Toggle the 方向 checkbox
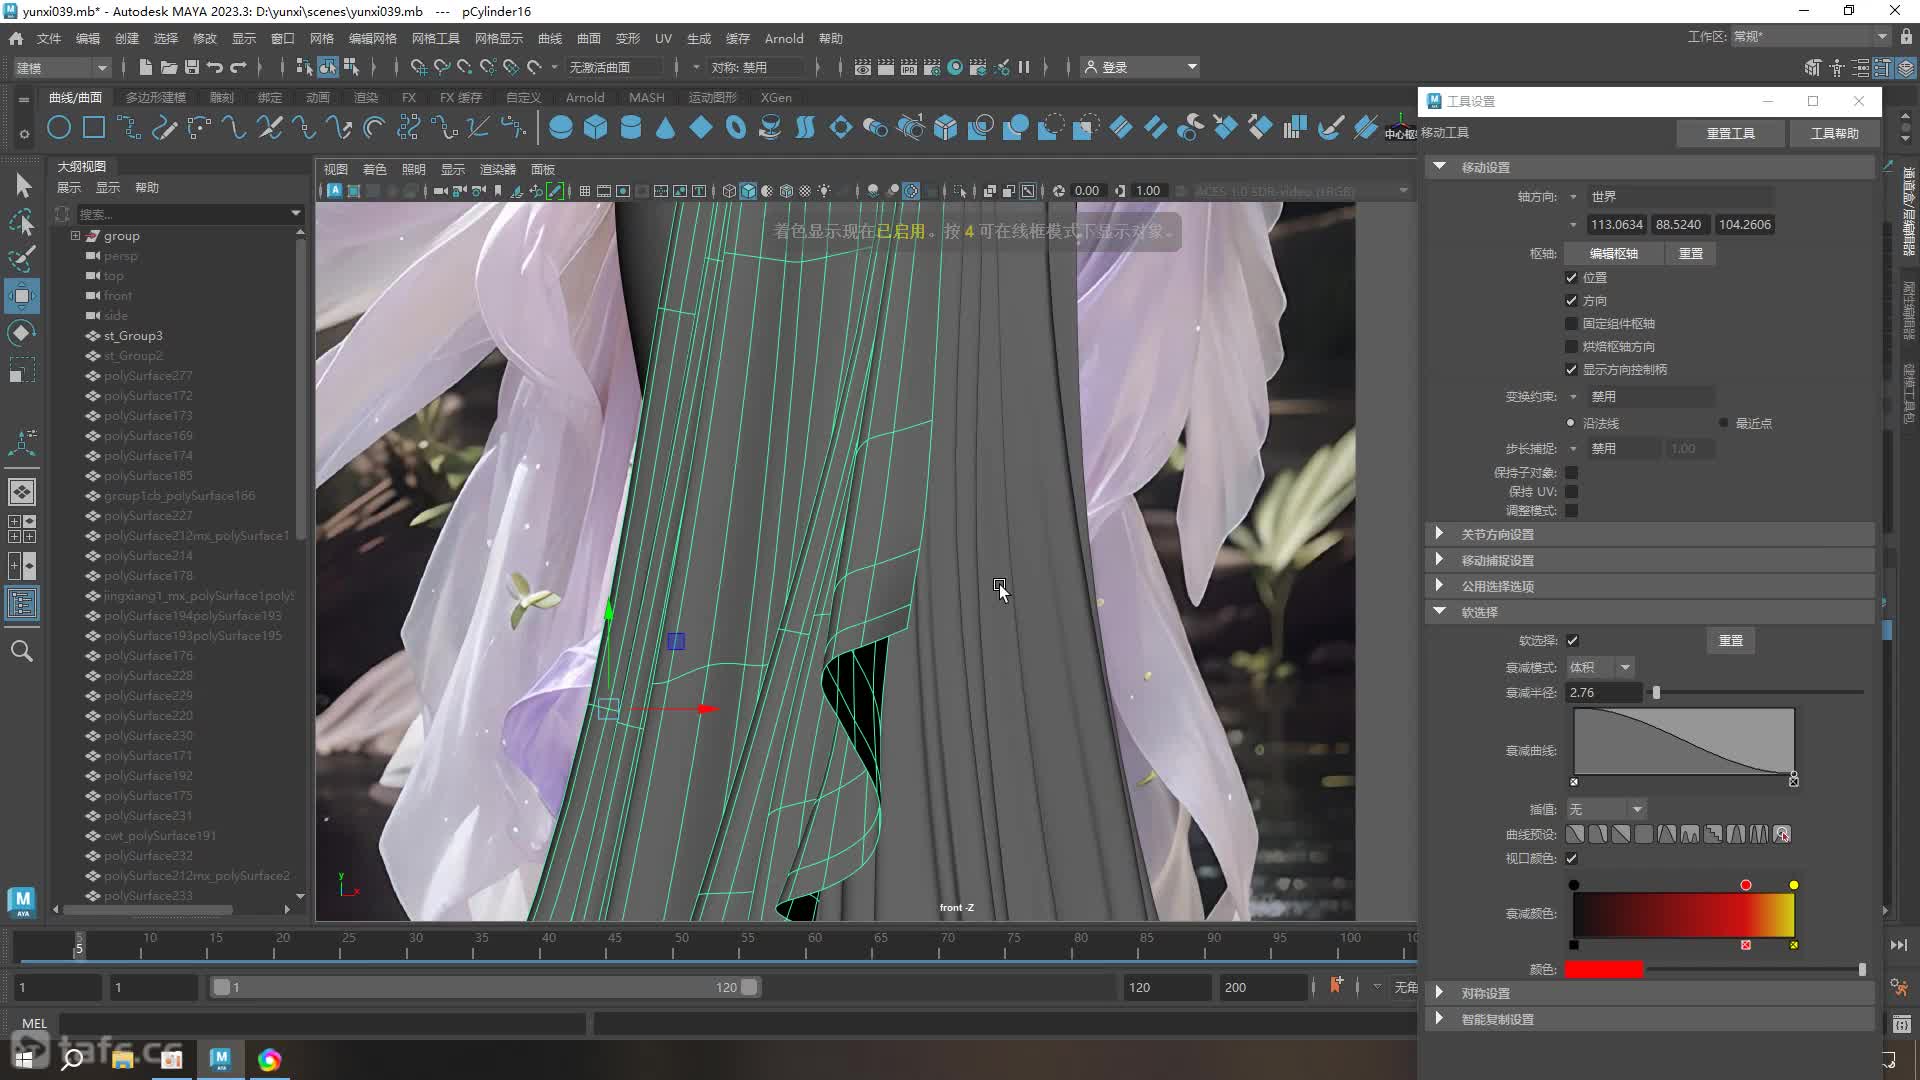The width and height of the screenshot is (1920, 1080). tap(1571, 300)
